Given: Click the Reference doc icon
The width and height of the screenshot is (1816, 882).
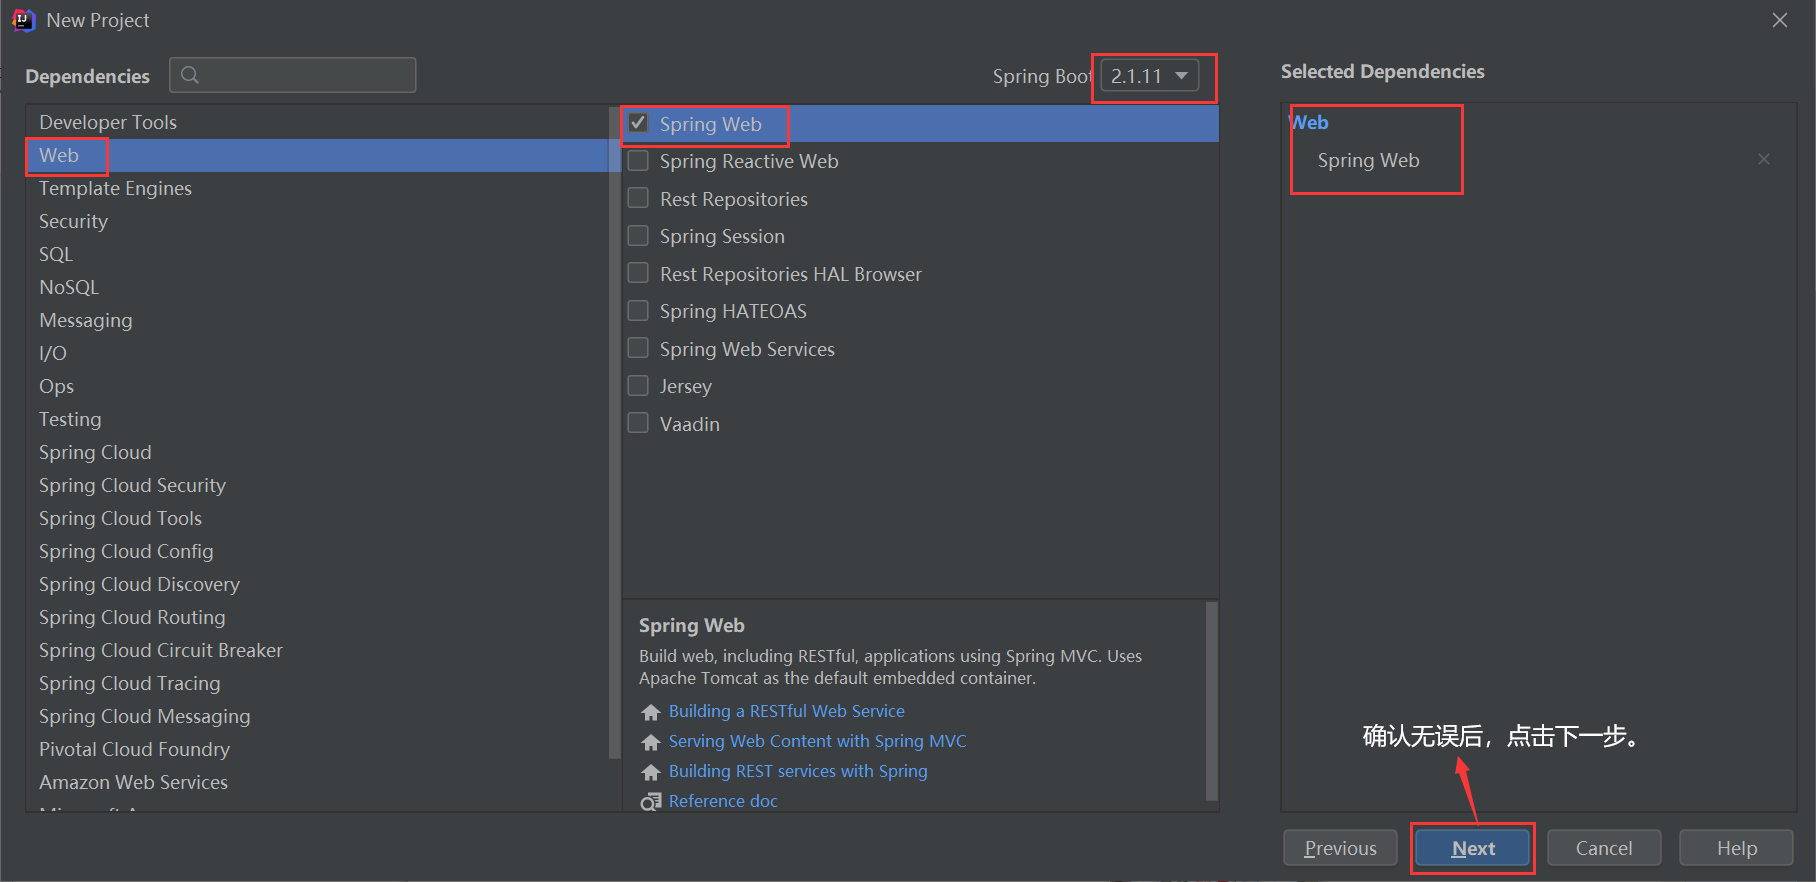Looking at the screenshot, I should coord(651,802).
